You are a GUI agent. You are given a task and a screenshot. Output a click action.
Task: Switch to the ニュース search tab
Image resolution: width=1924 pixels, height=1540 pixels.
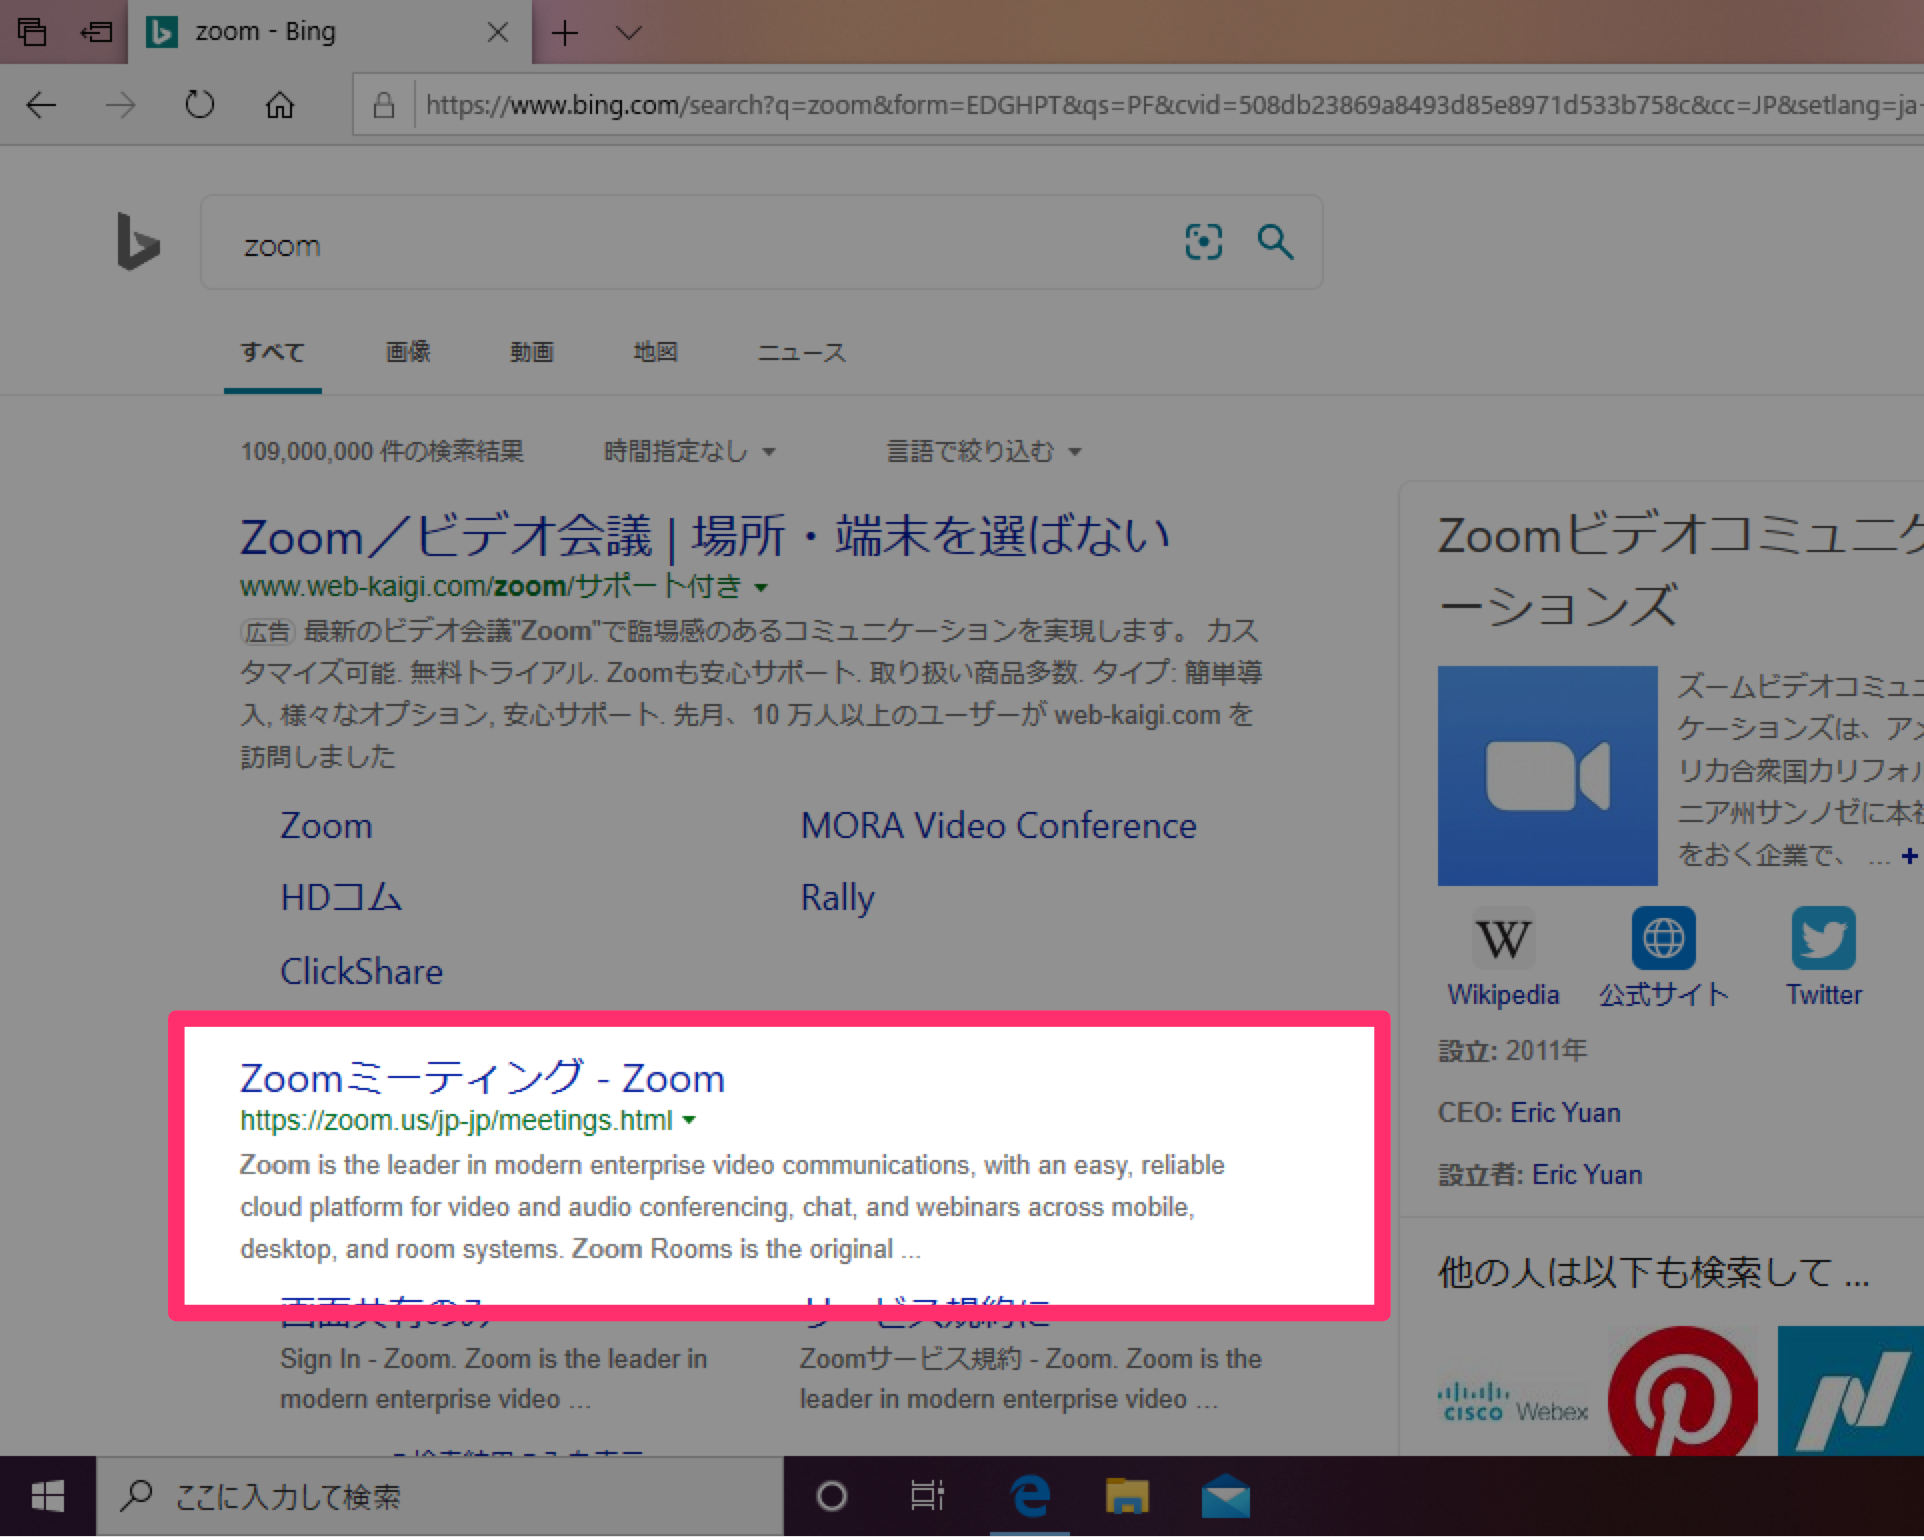click(801, 351)
